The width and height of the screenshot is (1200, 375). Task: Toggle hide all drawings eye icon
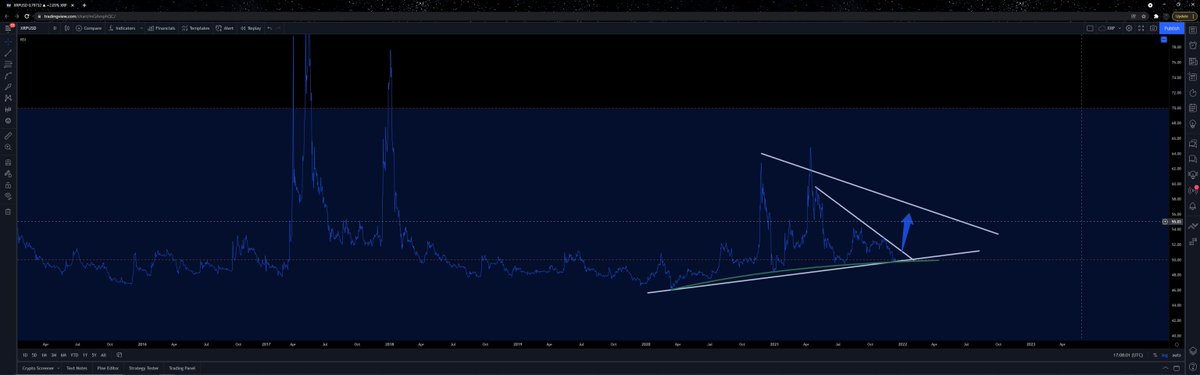point(8,196)
